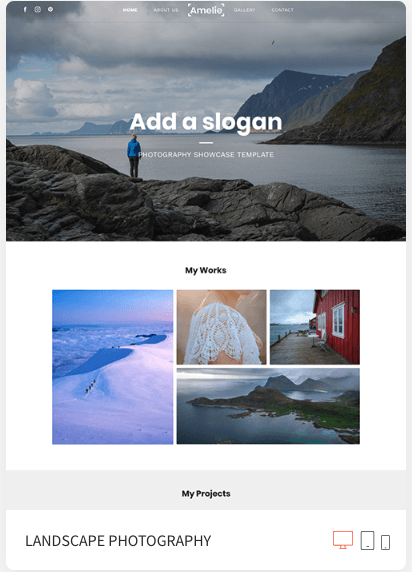
Task: Click the Amelie bracketed logo
Action: click(x=206, y=10)
